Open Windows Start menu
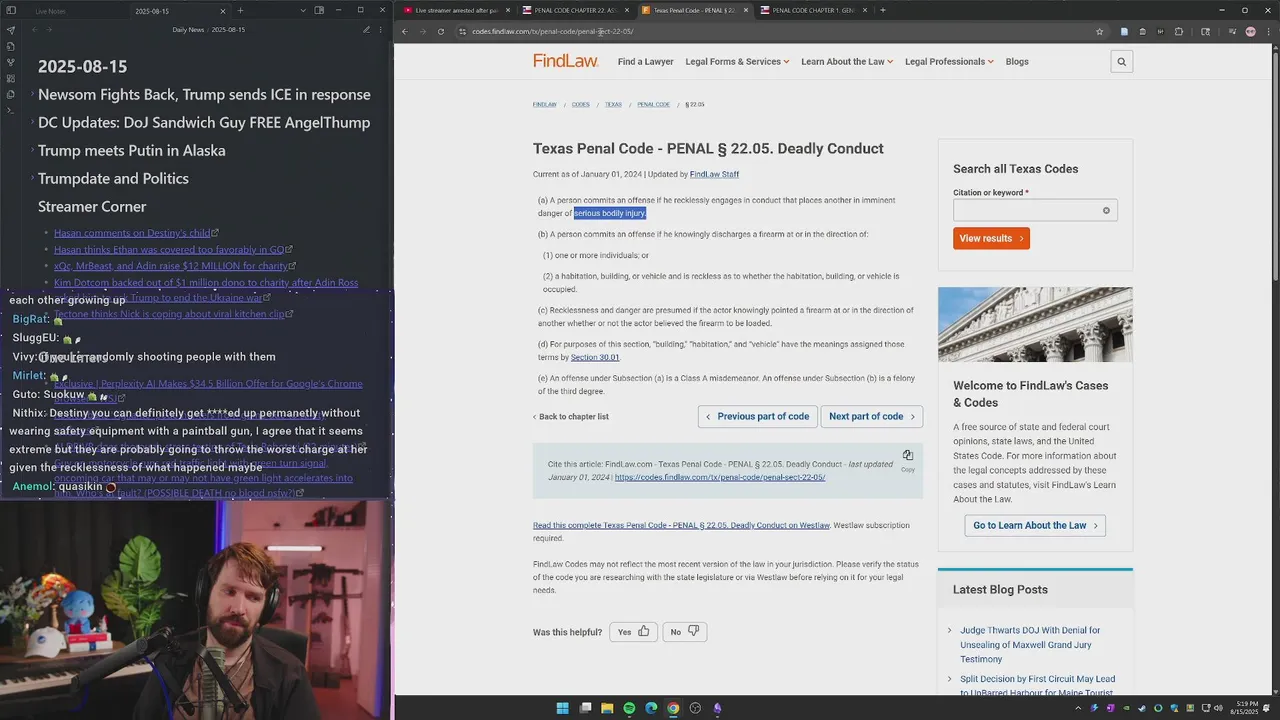The height and width of the screenshot is (720, 1280). click(x=562, y=708)
